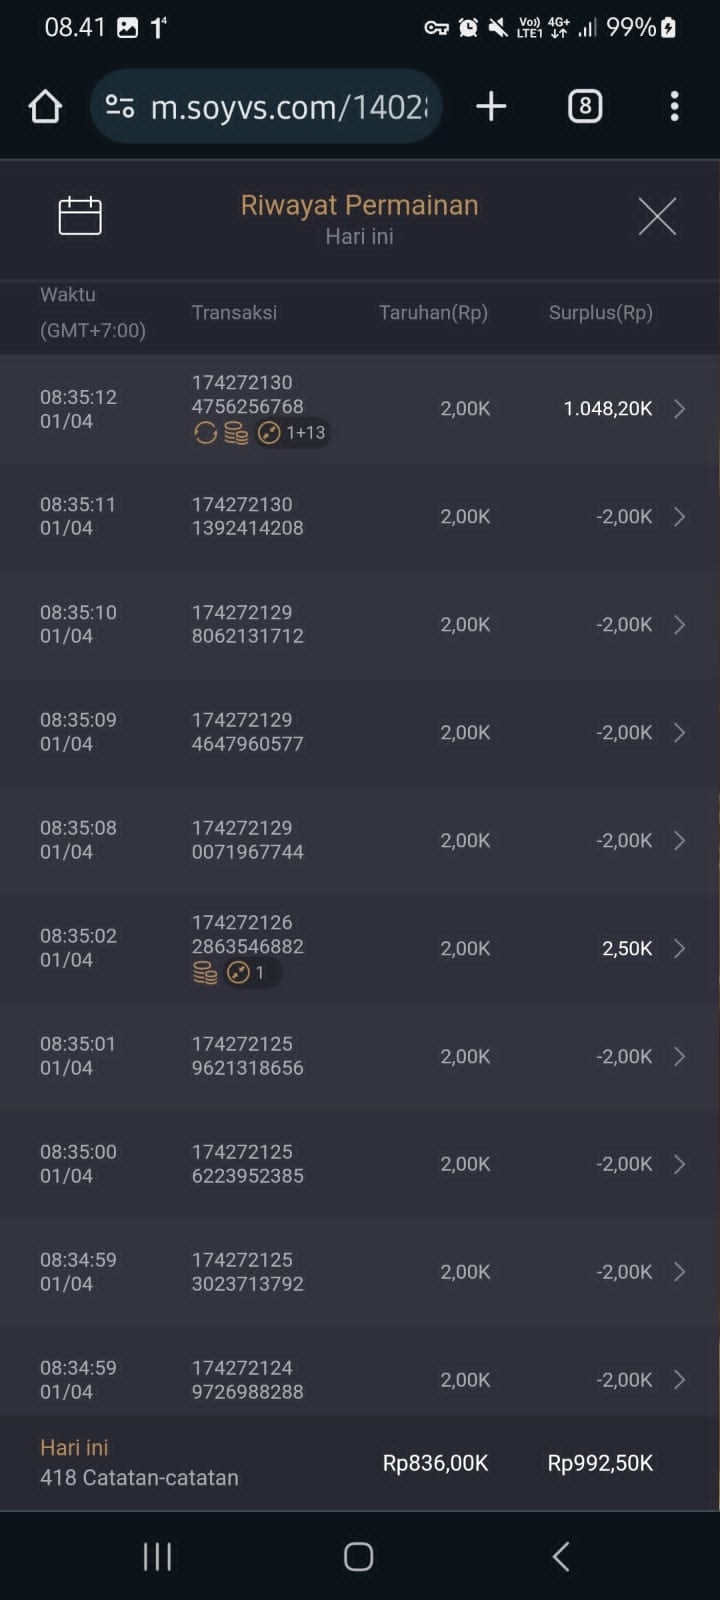This screenshot has width=720, height=1600.
Task: Expand the 08:35:11 transaction details
Action: (679, 517)
